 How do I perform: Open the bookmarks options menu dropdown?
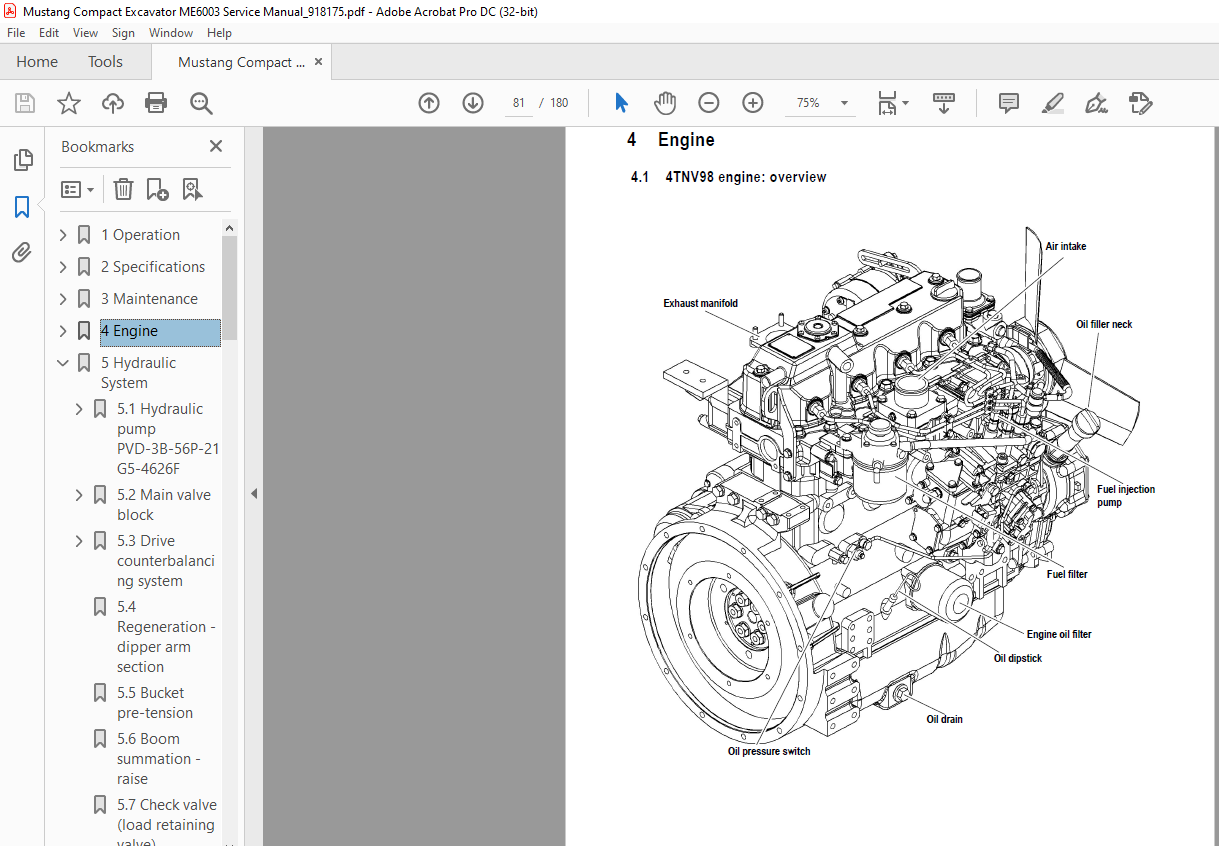coord(77,189)
